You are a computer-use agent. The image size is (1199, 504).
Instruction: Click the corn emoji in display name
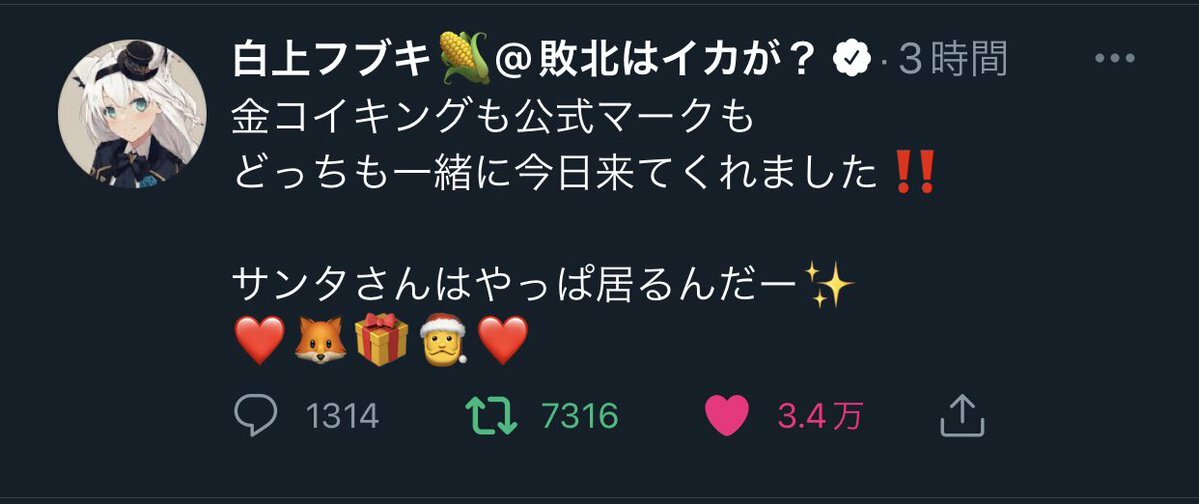(x=464, y=58)
